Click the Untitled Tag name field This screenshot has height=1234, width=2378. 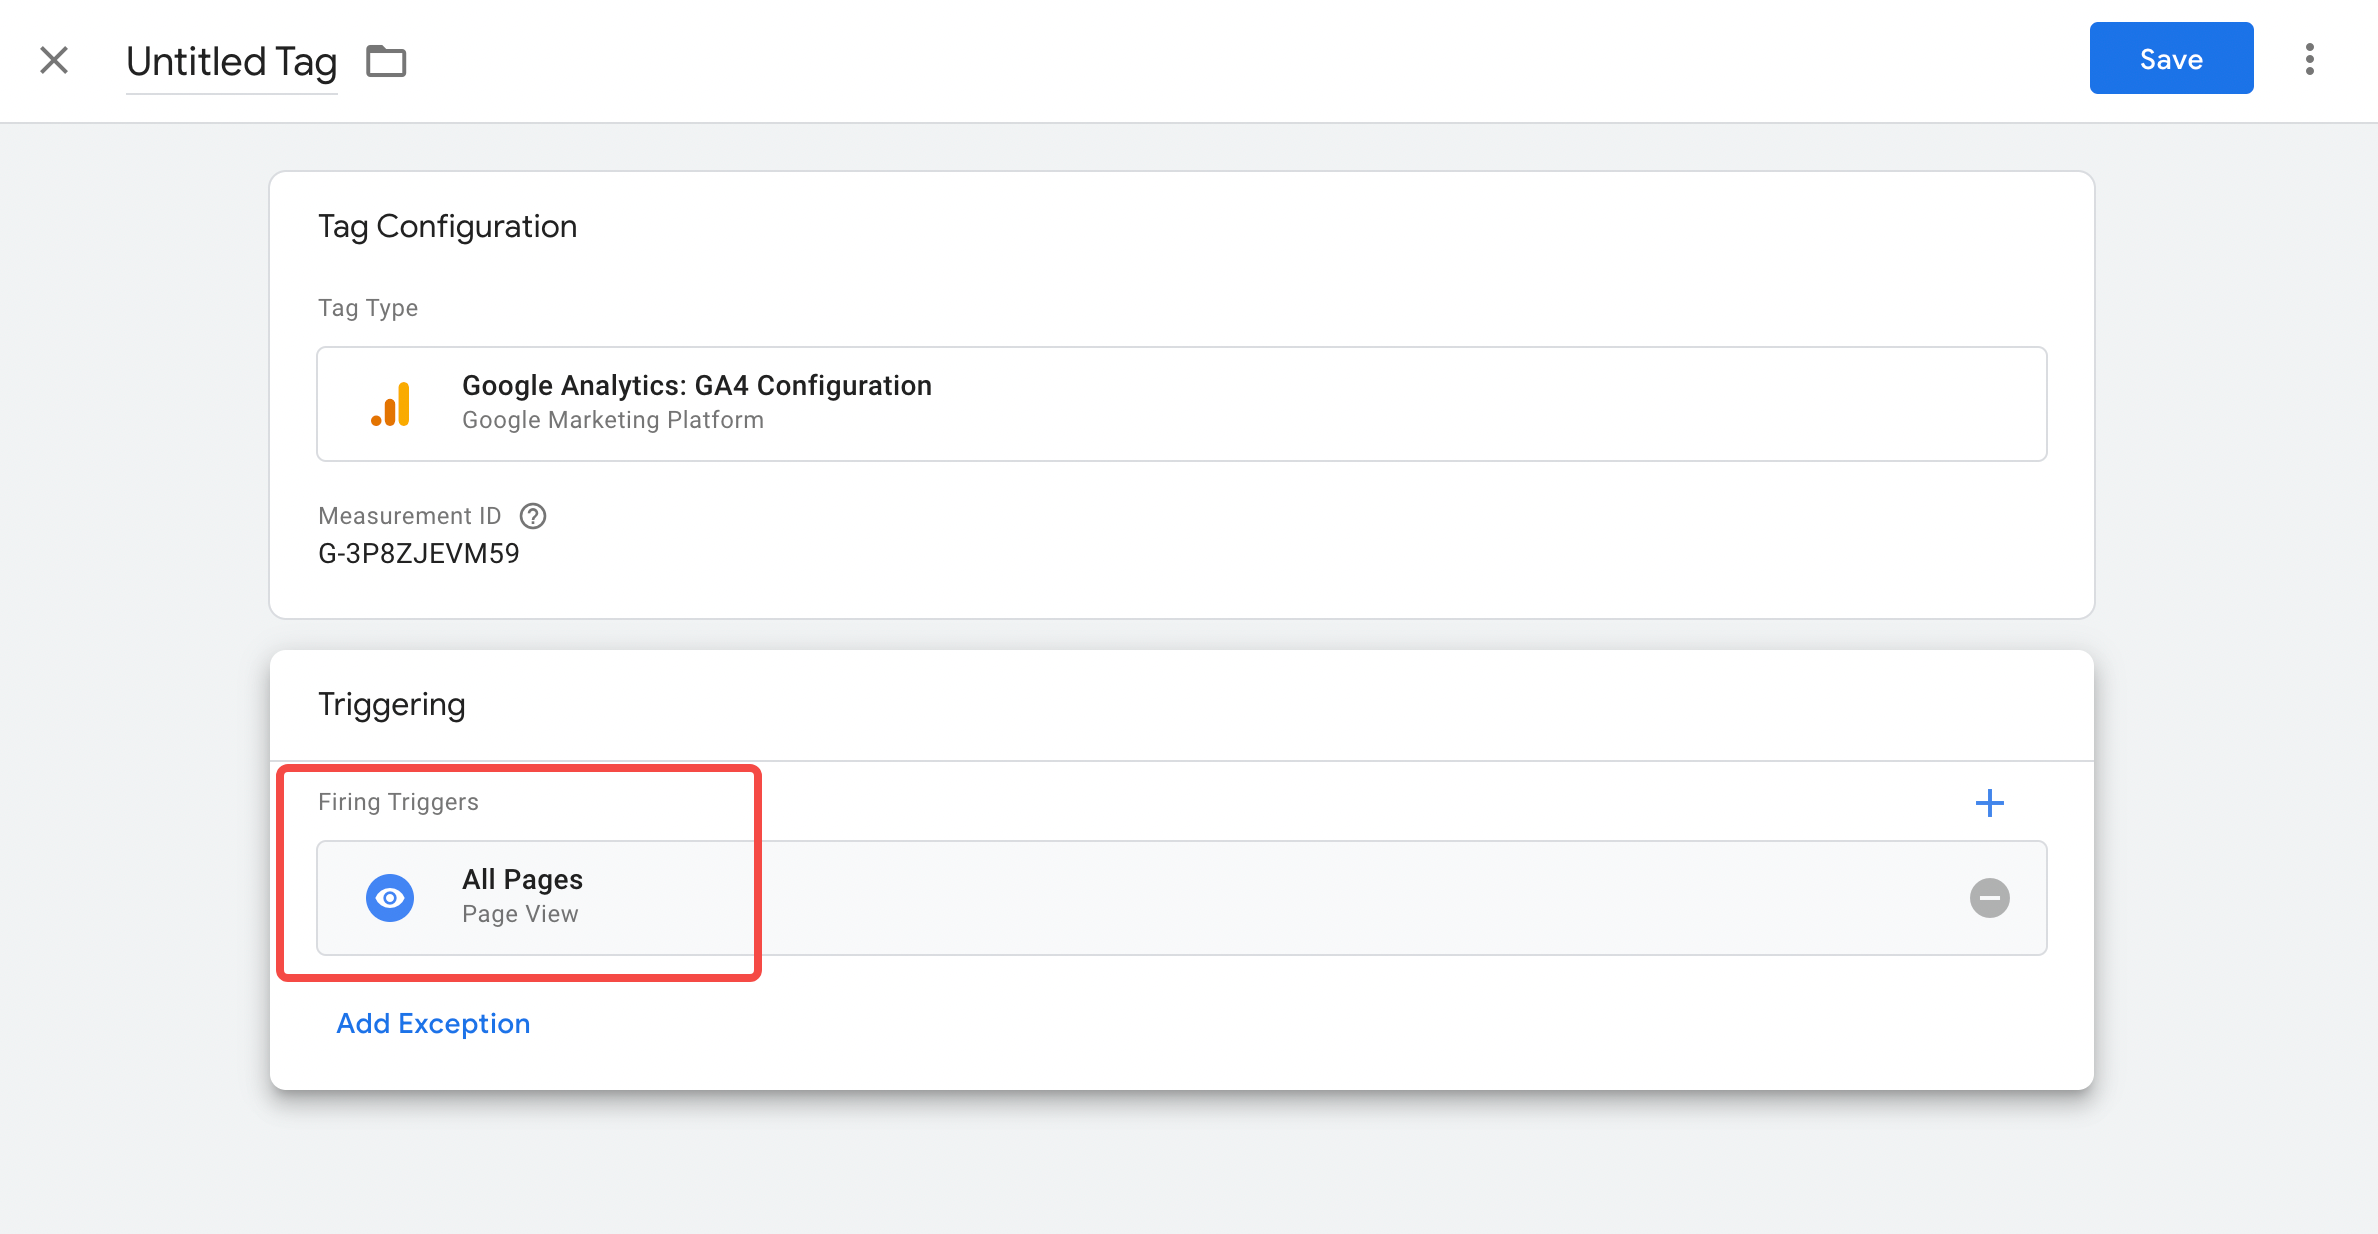[x=231, y=62]
